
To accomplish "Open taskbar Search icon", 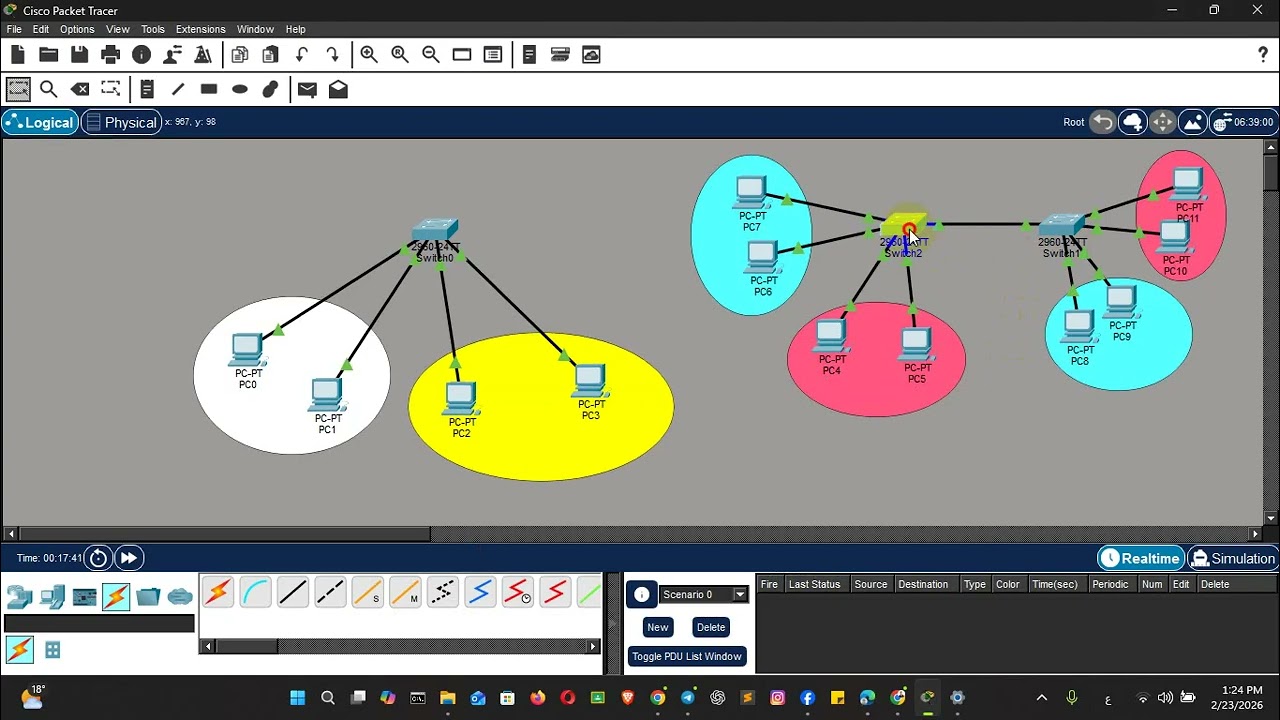I will (328, 698).
